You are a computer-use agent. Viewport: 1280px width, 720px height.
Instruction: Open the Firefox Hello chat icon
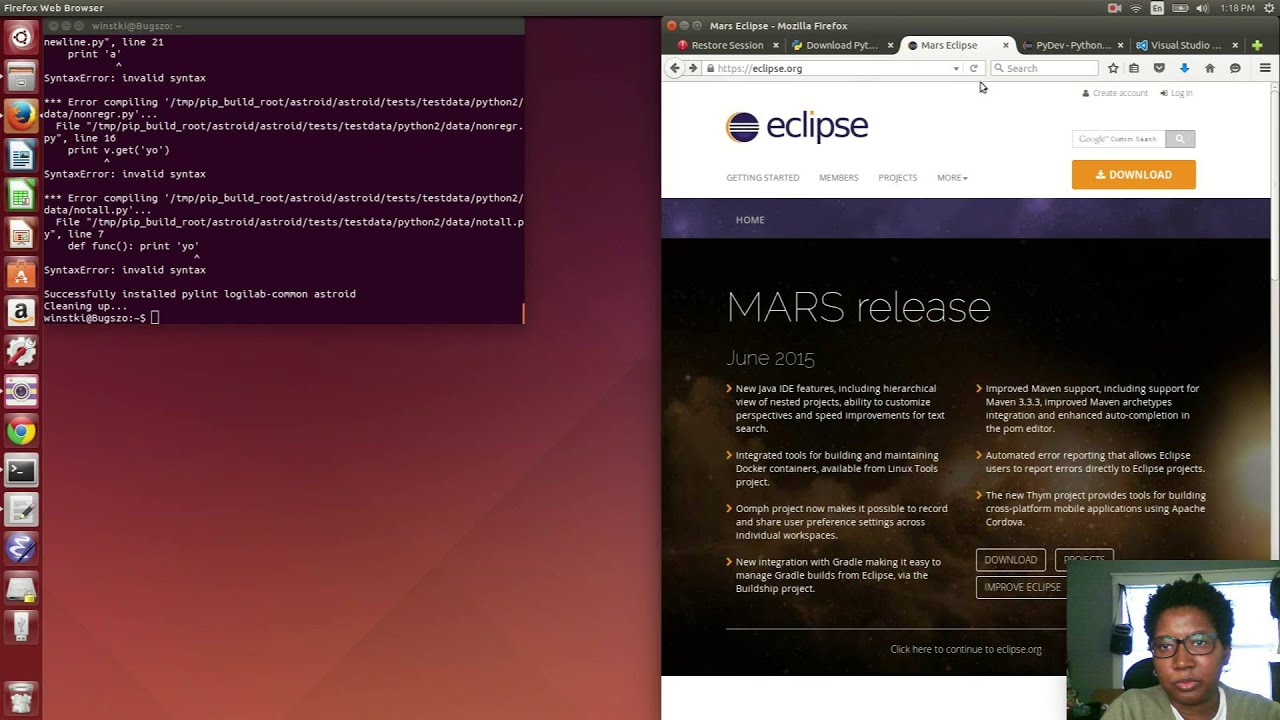[x=1235, y=68]
